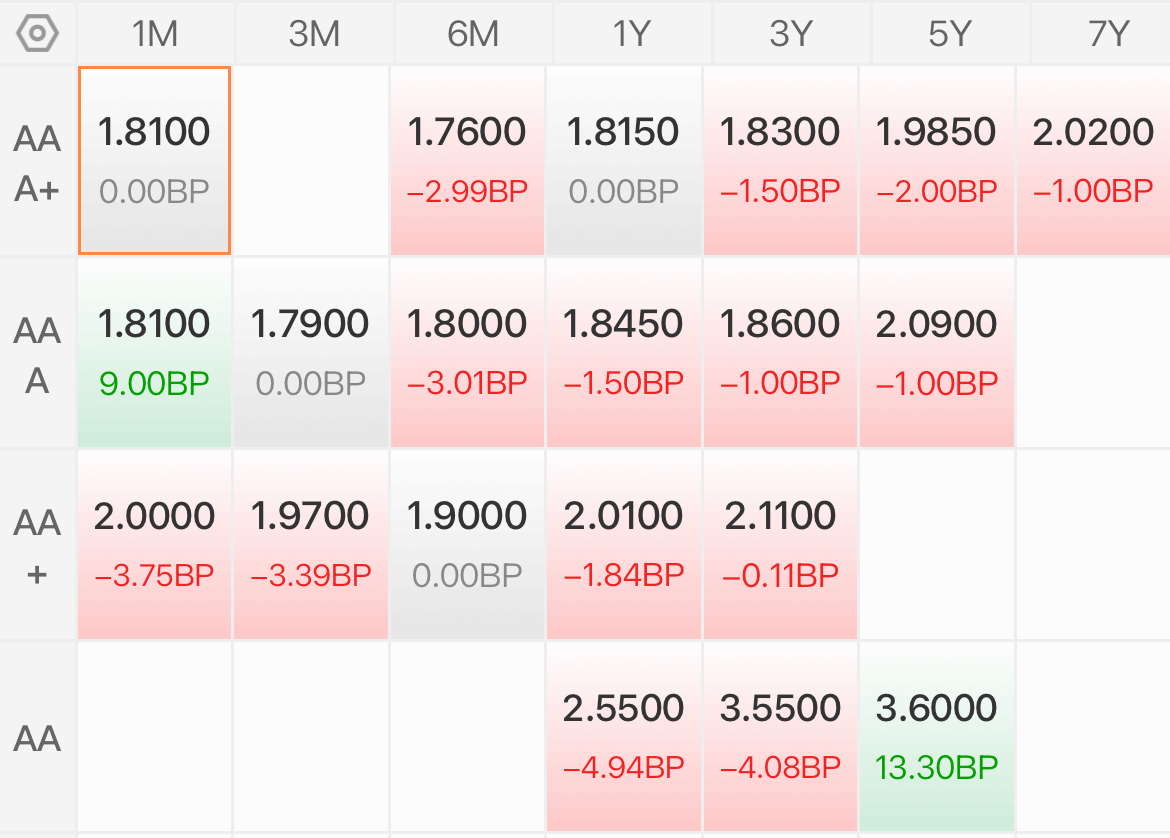
Task: Click the AA 5Y cell 3.6000
Action: click(x=936, y=737)
